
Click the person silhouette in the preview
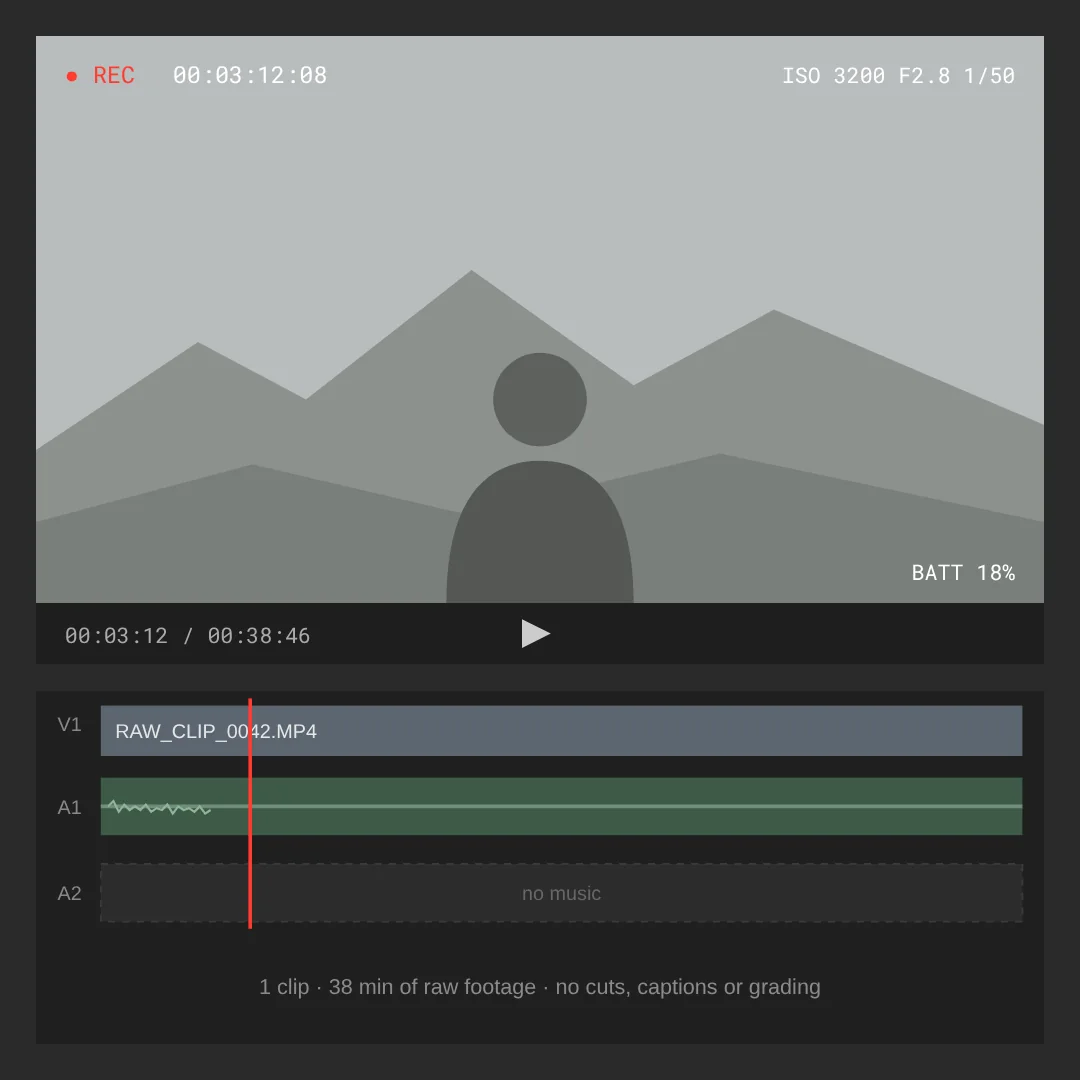(540, 478)
